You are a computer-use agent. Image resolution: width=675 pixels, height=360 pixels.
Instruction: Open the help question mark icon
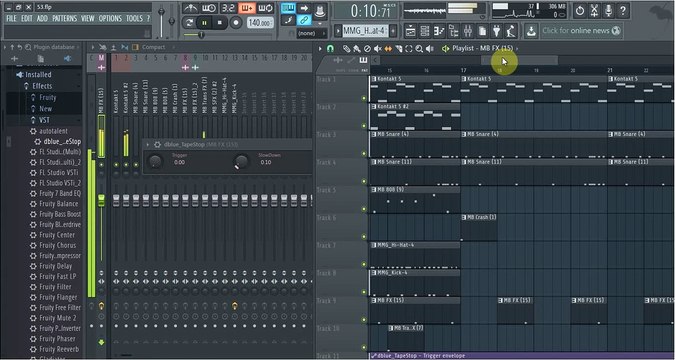[622, 10]
